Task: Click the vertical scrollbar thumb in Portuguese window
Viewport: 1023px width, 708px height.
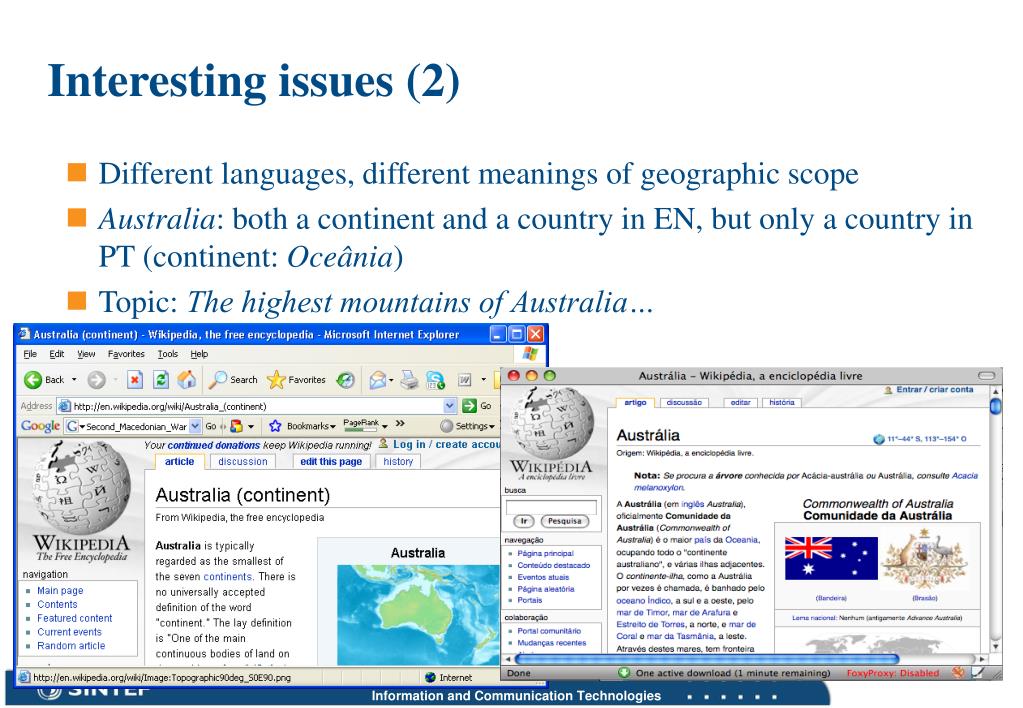Action: [x=996, y=407]
